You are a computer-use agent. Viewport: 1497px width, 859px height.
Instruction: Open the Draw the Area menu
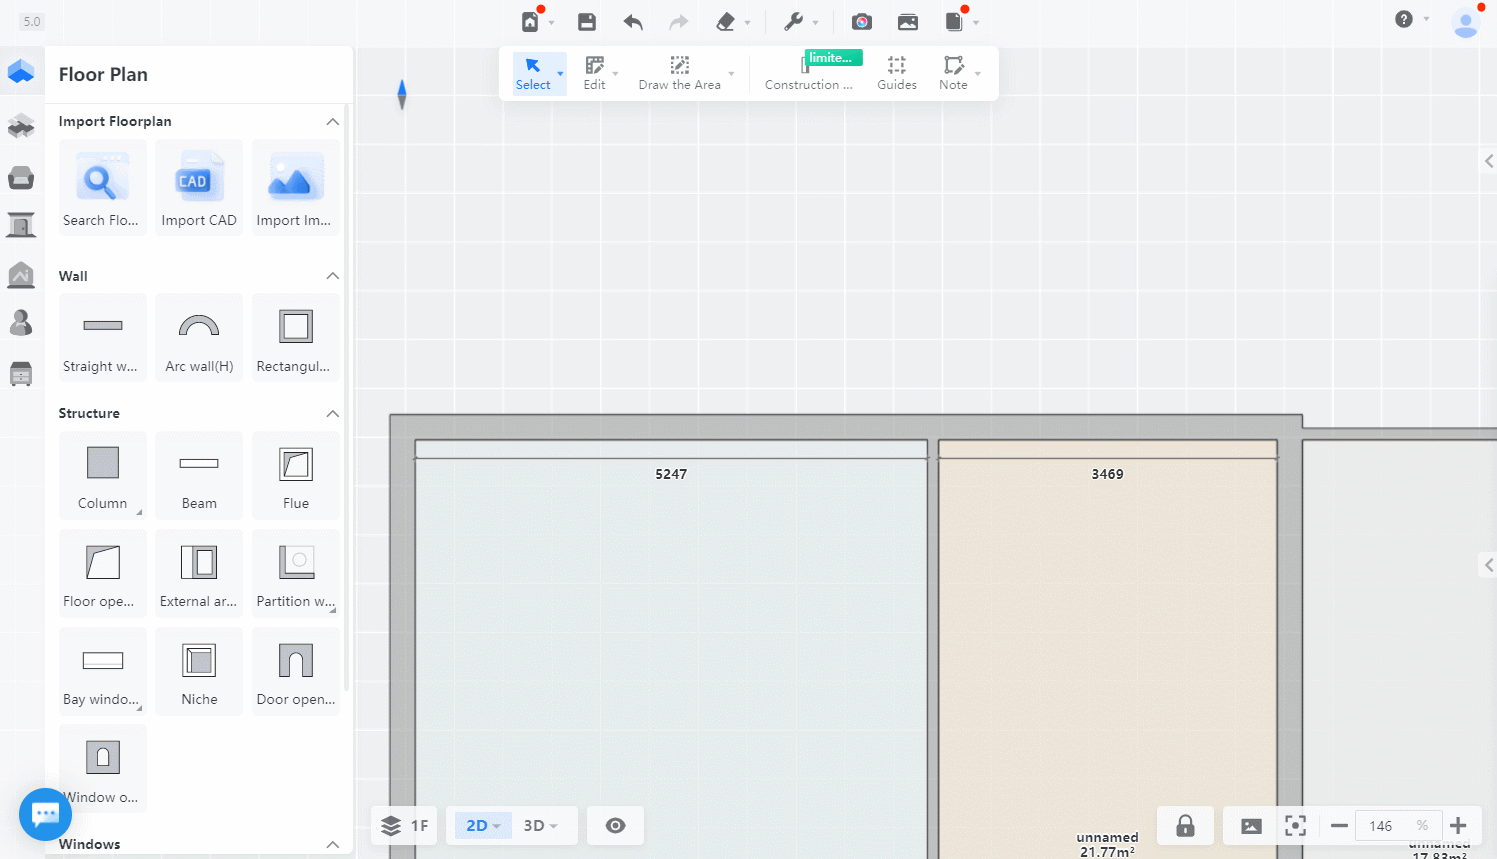[680, 73]
